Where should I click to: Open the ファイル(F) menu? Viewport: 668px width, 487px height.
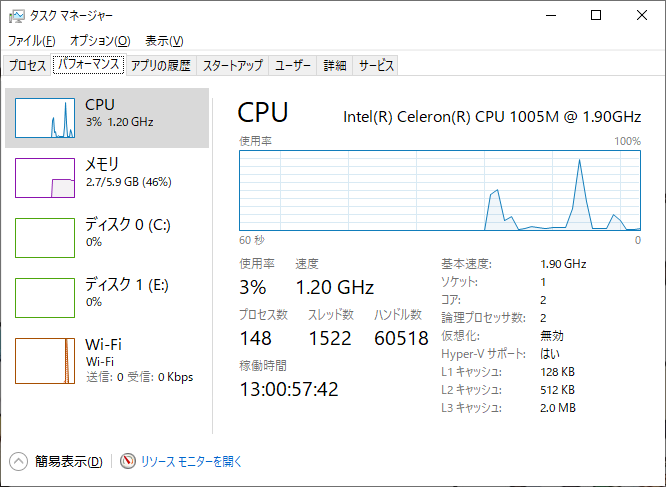[32, 41]
